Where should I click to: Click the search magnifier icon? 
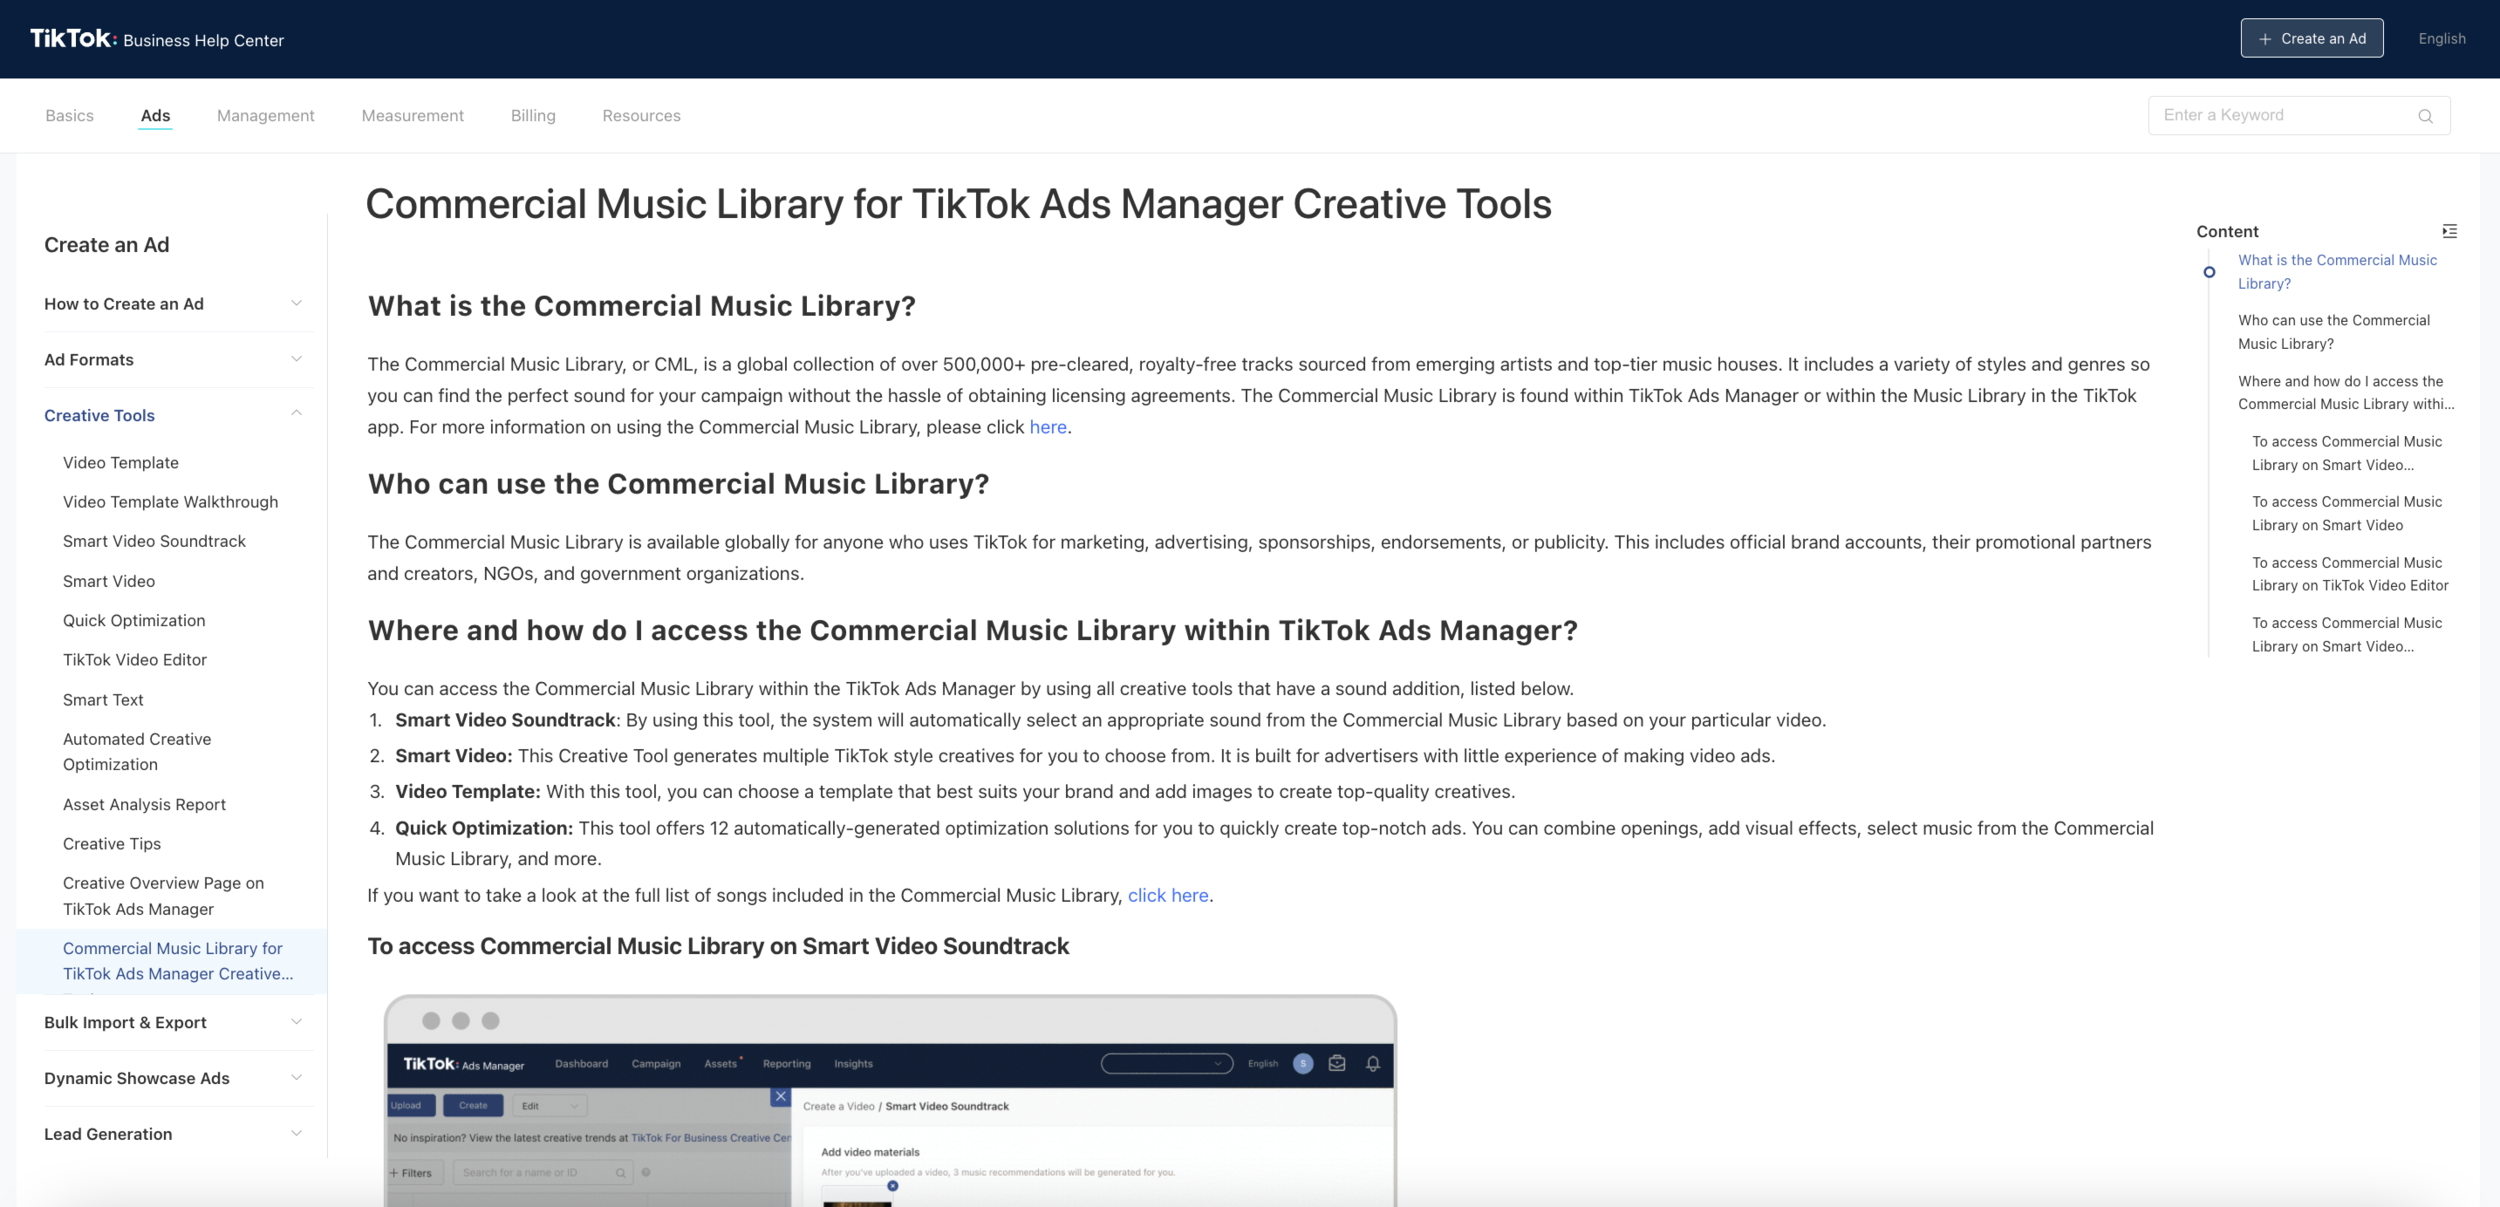[x=2425, y=116]
